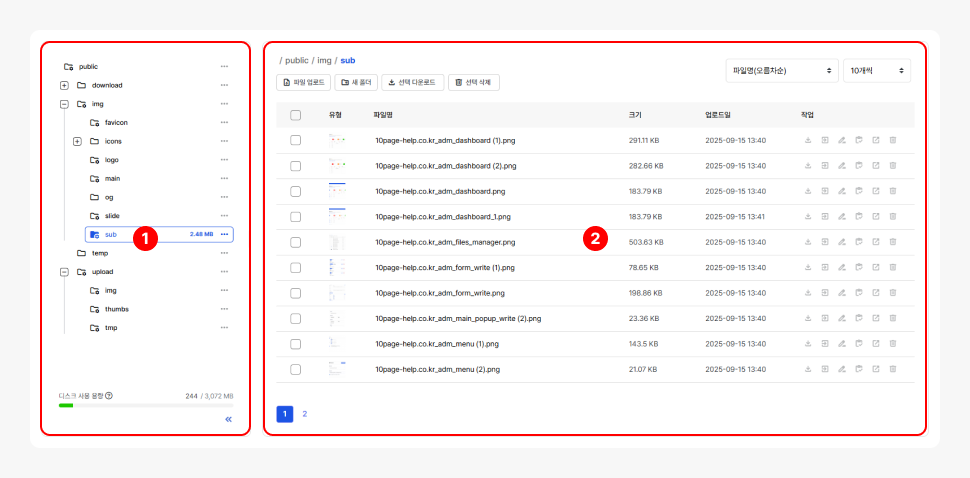The height and width of the screenshot is (478, 970).
Task: Collapse the img folder tree node
Action: click(x=65, y=104)
